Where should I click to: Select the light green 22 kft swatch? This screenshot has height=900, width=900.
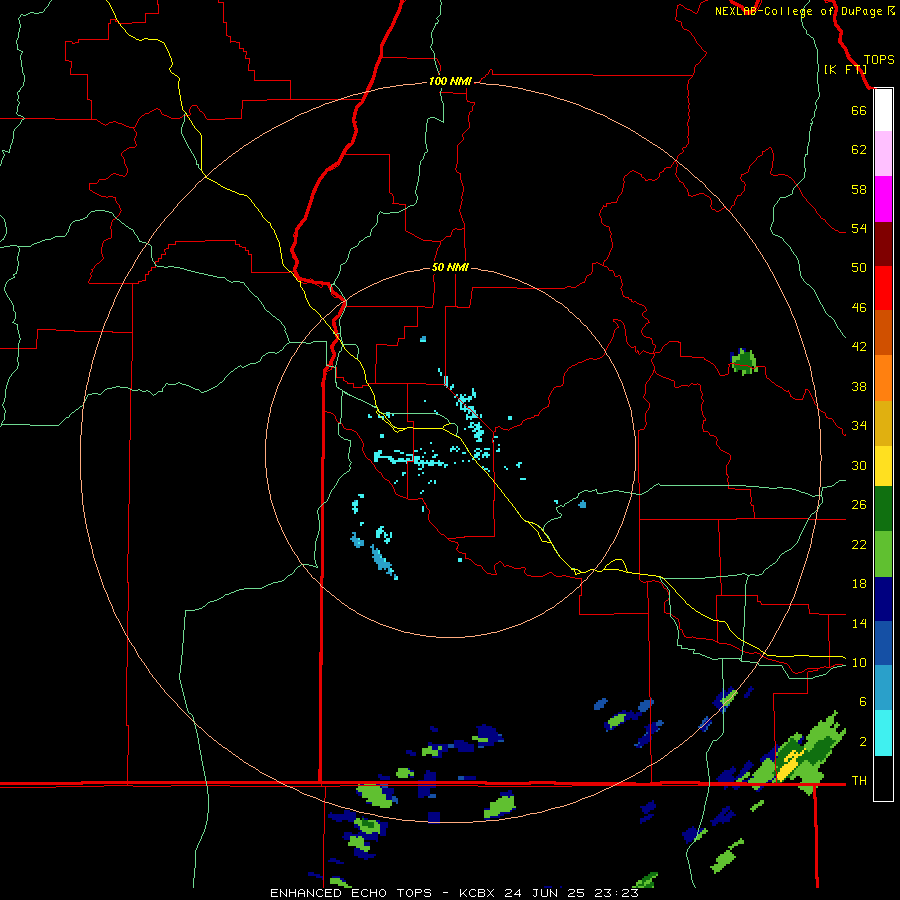tap(883, 554)
